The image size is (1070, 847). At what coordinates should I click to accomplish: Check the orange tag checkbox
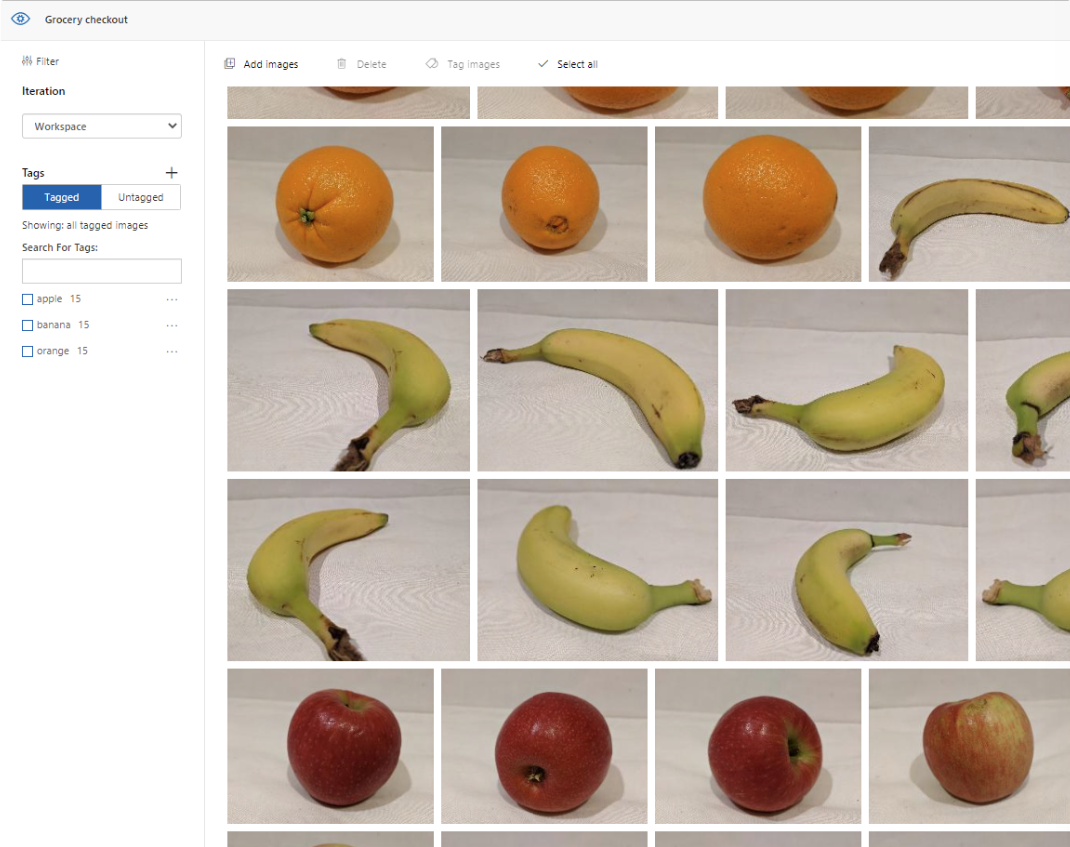click(x=27, y=351)
